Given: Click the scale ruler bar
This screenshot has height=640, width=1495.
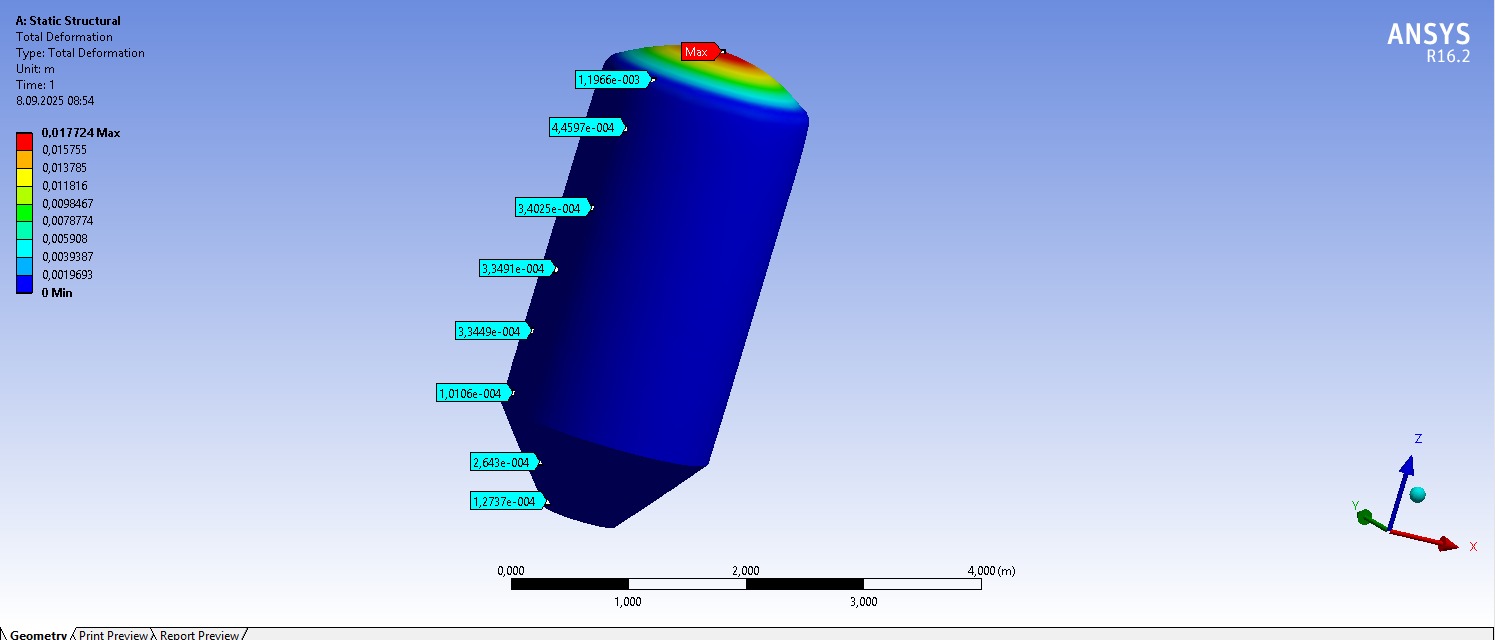Looking at the screenshot, I should pos(745,584).
